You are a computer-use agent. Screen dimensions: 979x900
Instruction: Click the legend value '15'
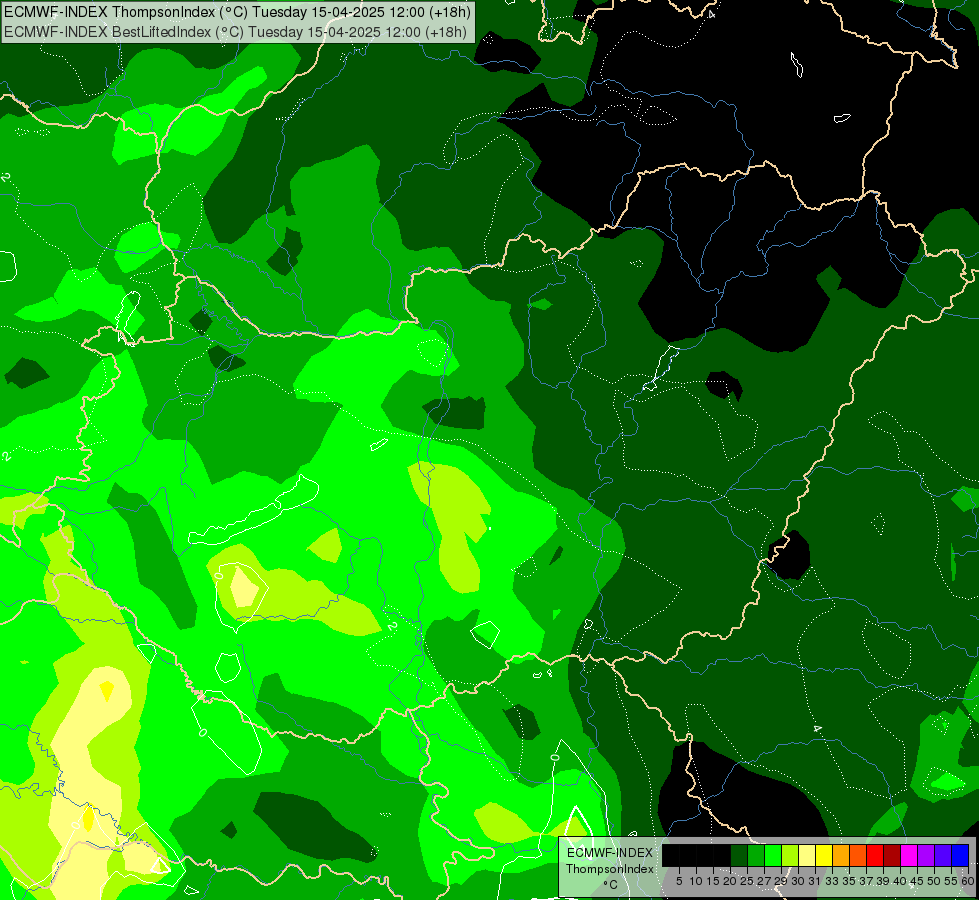pyautogui.click(x=713, y=881)
